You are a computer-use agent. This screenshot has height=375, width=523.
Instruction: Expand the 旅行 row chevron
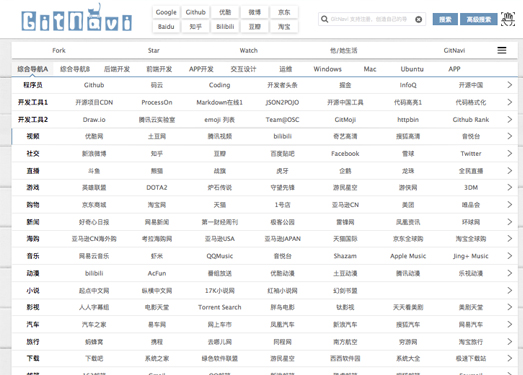click(509, 341)
